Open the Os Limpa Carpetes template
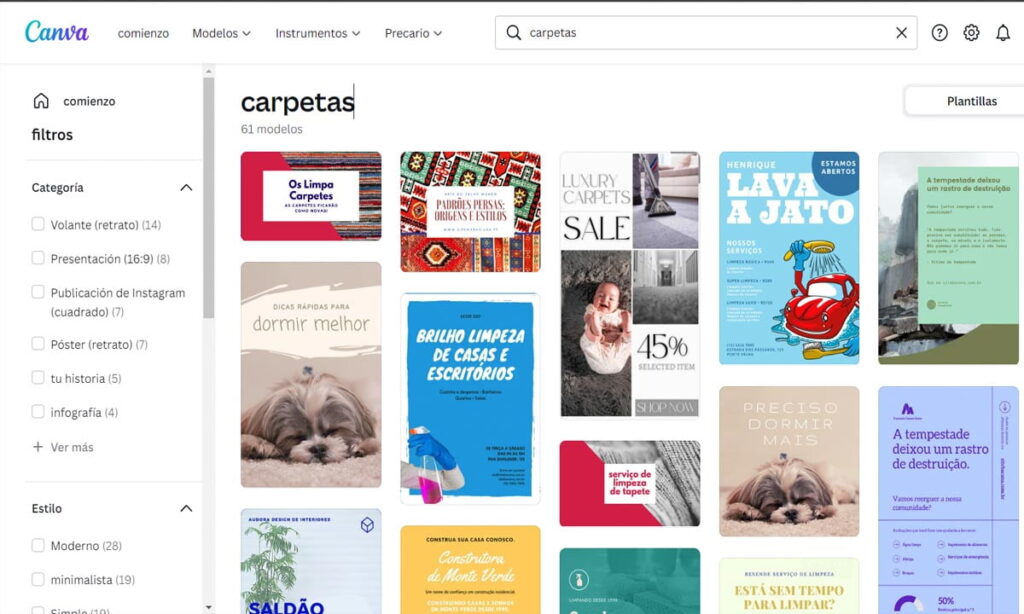Viewport: 1024px width, 614px height. 311,196
